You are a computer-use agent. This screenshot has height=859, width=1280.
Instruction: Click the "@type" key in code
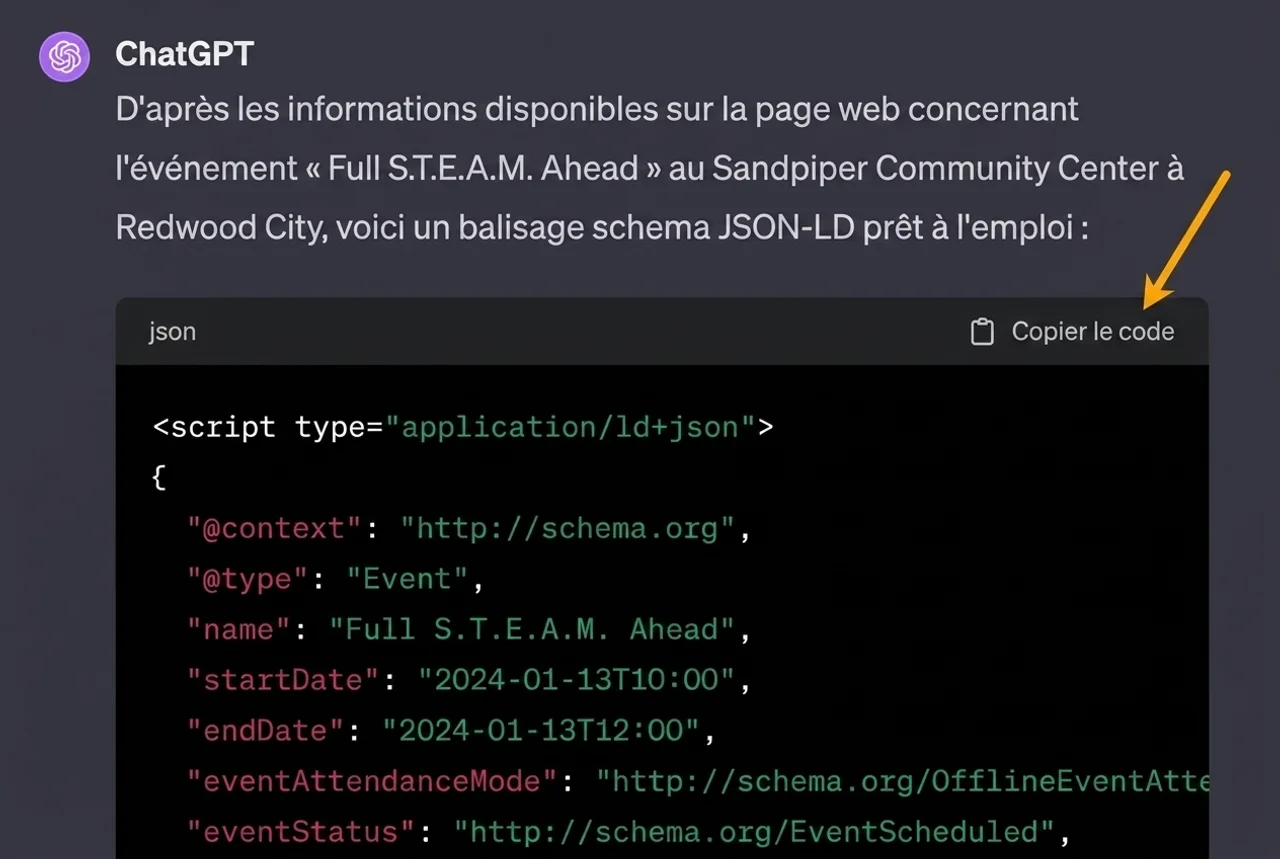[248, 579]
